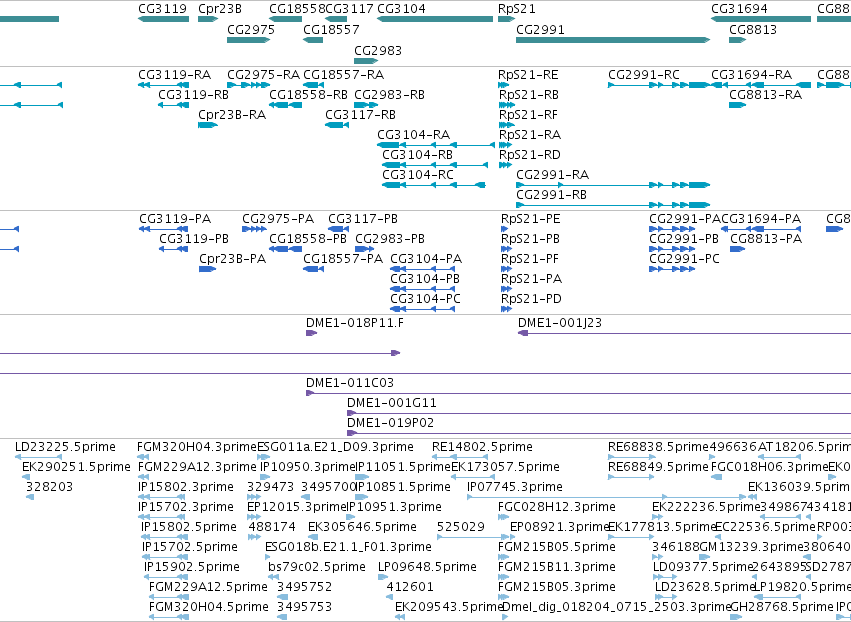Select the CG8813 gene label
Image resolution: width=851 pixels, height=622 pixels.
[753, 29]
